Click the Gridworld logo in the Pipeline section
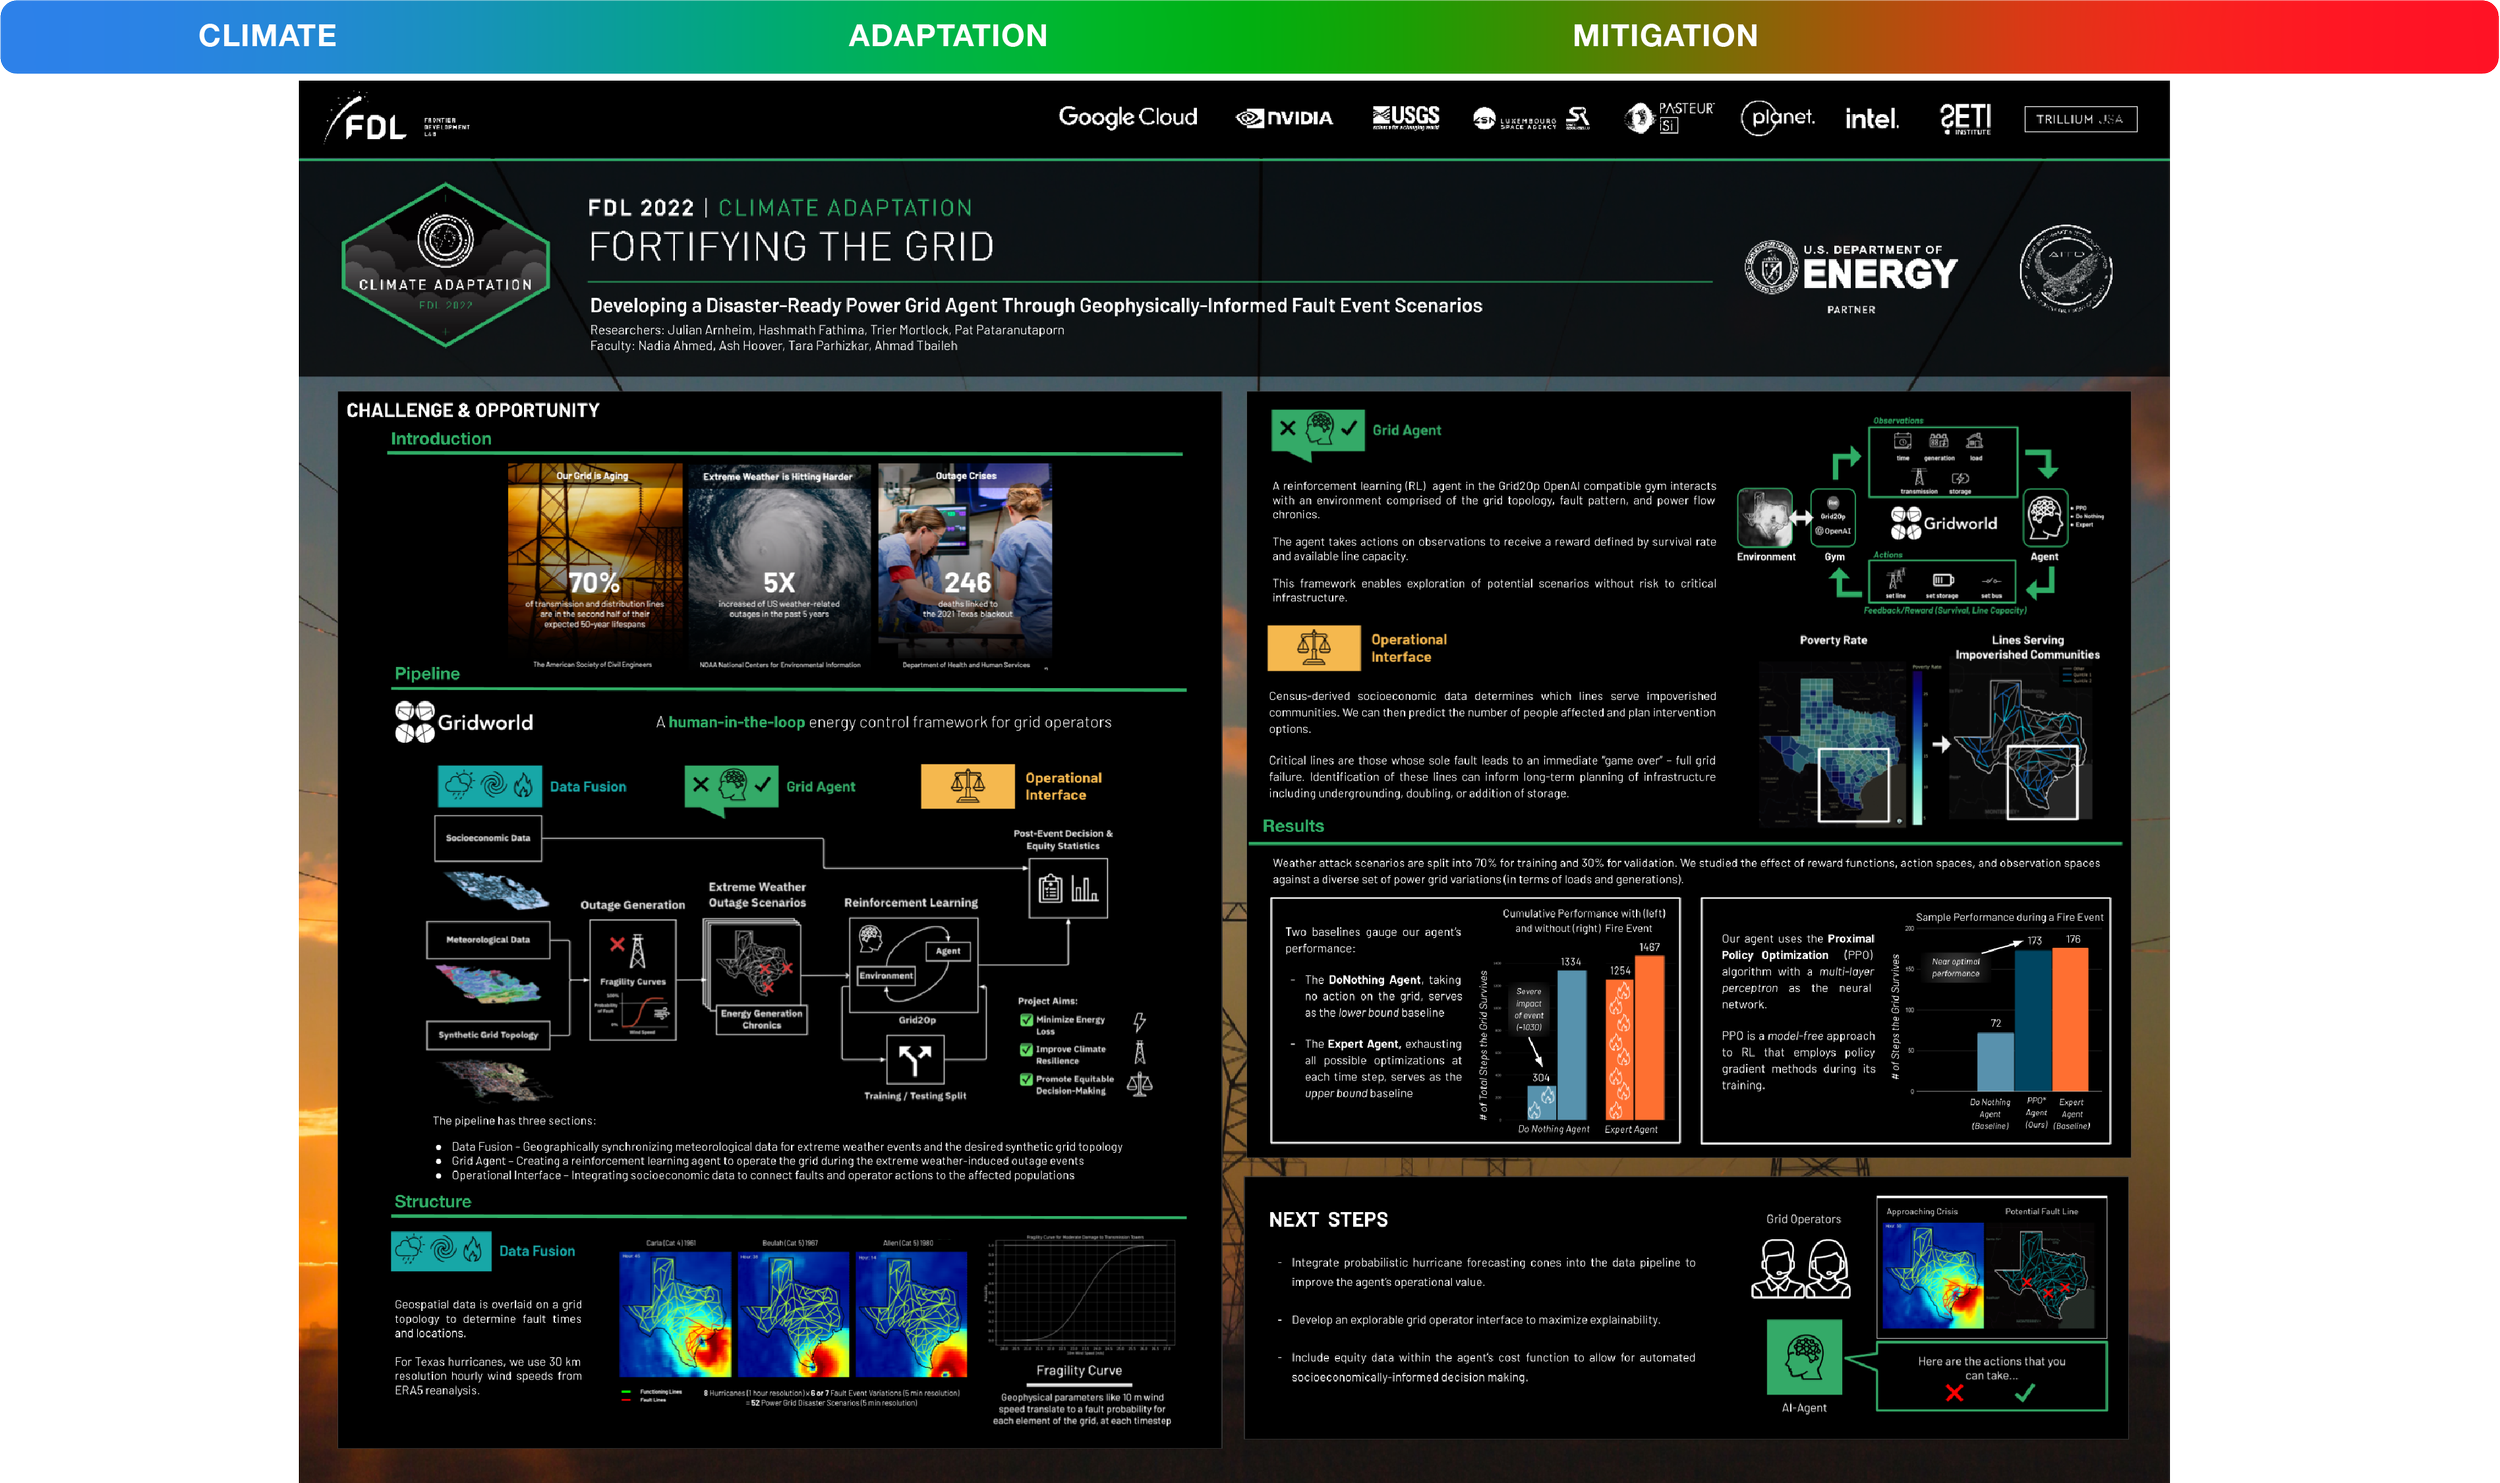2500x1483 pixels. pos(464,722)
